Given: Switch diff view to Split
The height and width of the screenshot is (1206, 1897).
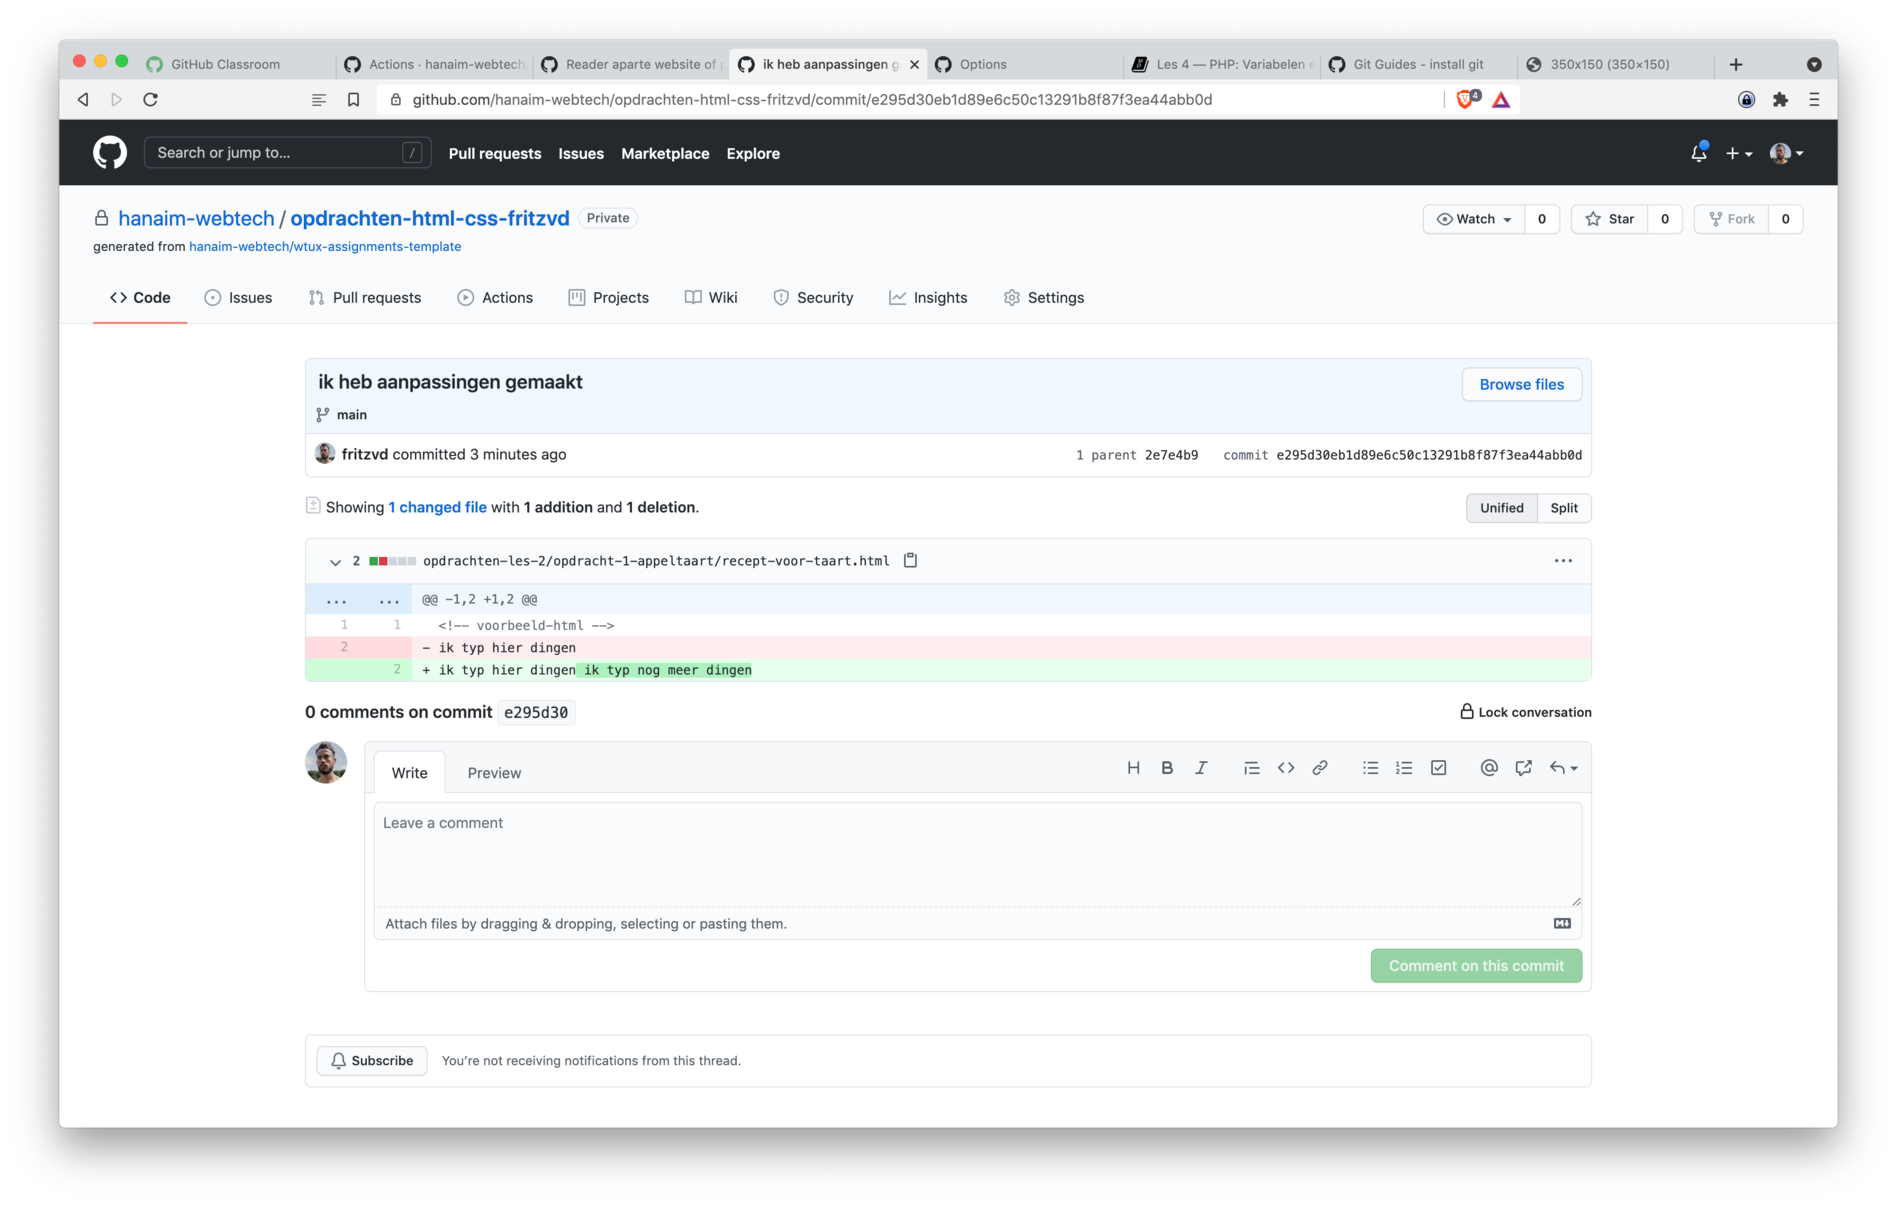Looking at the screenshot, I should click(x=1564, y=508).
